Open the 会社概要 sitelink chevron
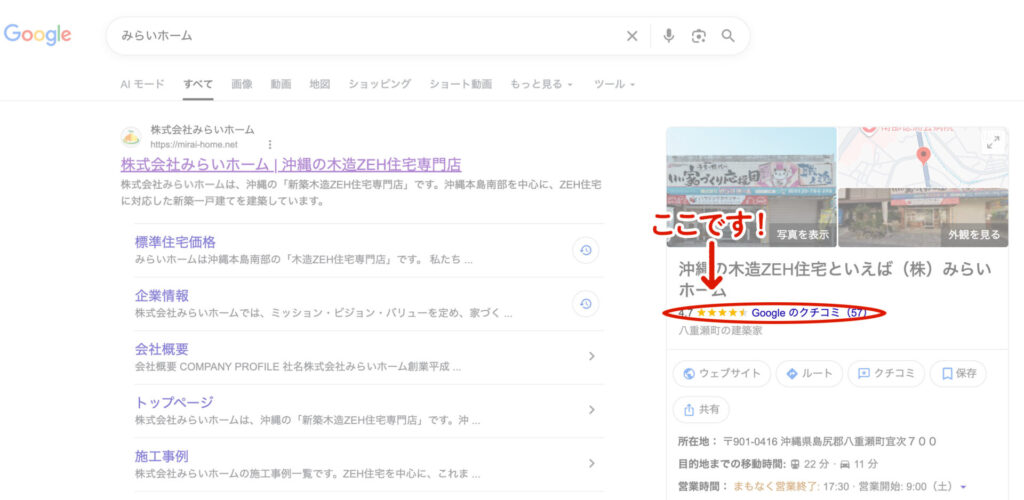The image size is (1024, 500). [592, 357]
